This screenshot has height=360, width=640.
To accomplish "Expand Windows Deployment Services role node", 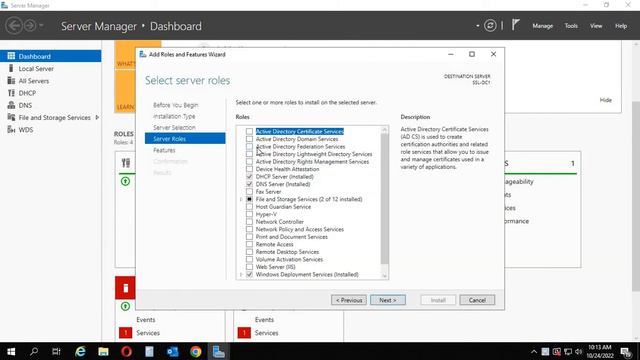I will coord(241,275).
